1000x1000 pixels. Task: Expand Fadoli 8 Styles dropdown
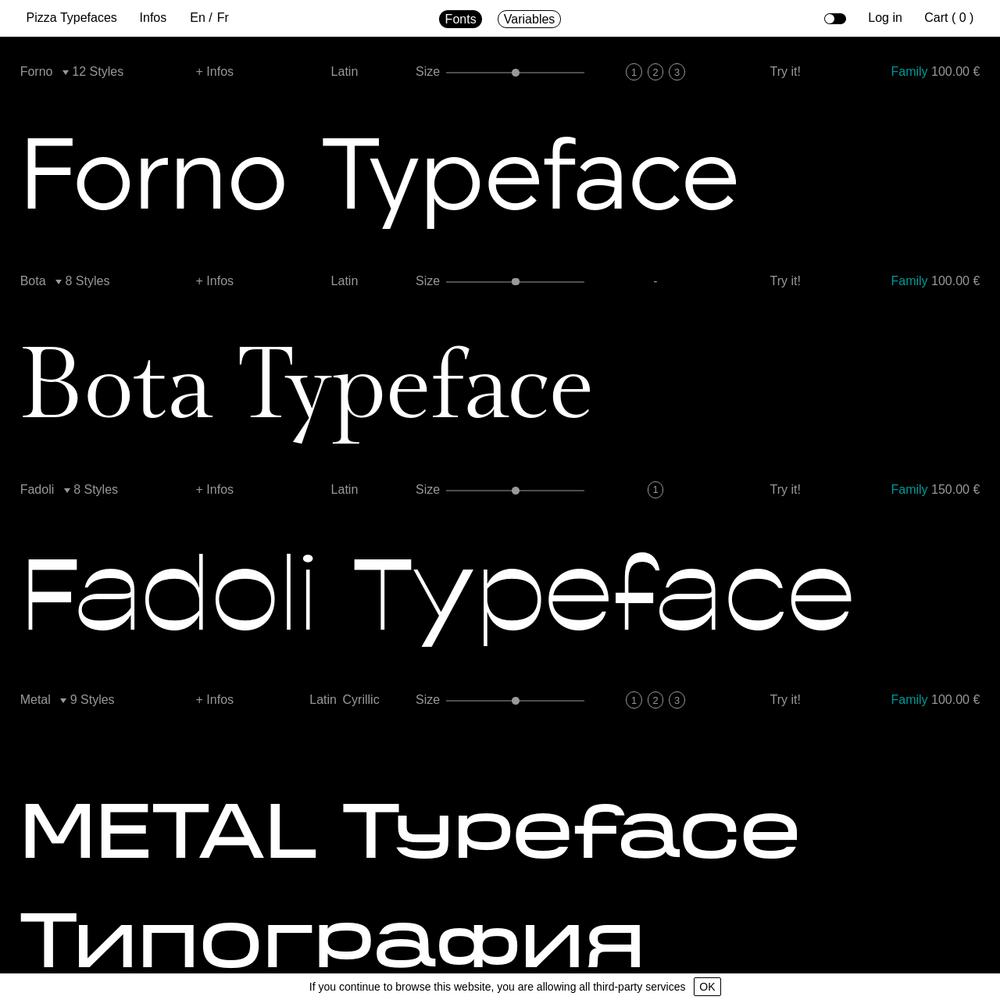click(x=91, y=490)
